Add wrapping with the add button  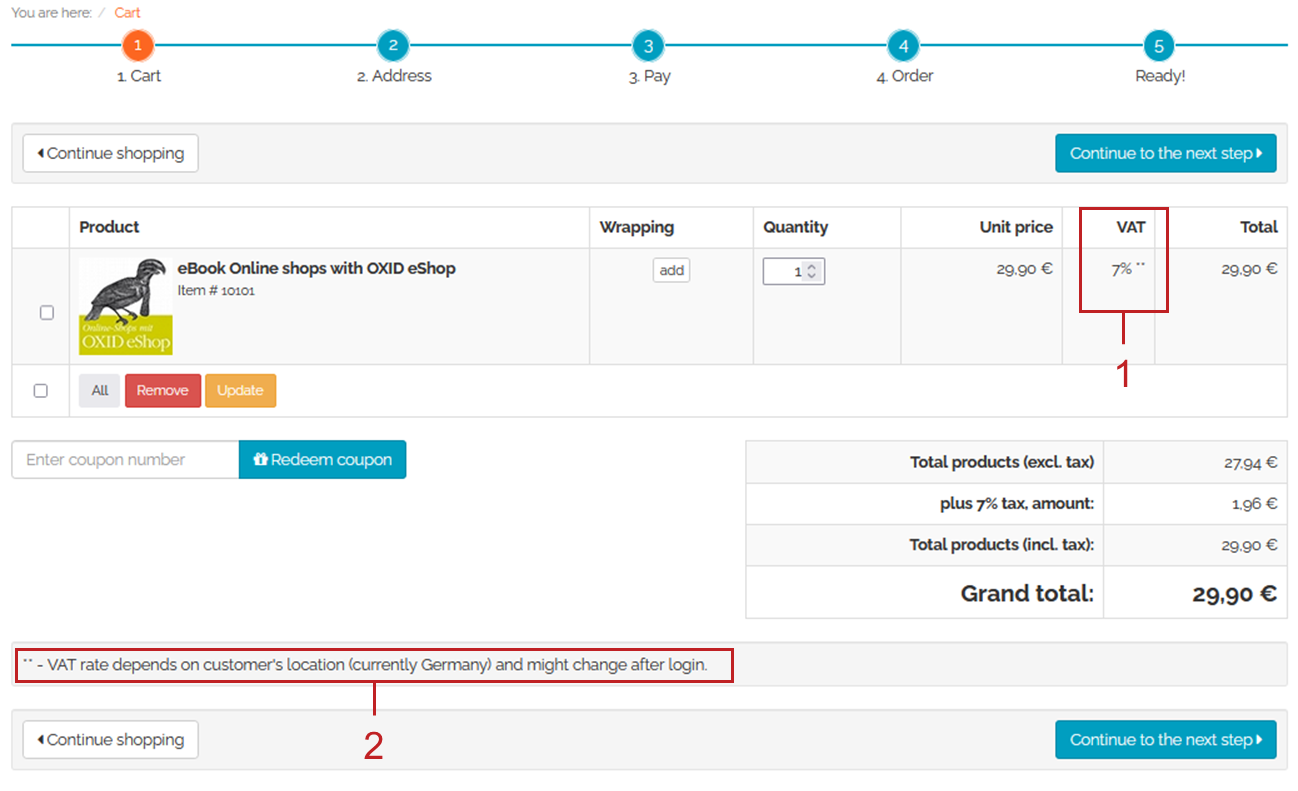pyautogui.click(x=672, y=270)
